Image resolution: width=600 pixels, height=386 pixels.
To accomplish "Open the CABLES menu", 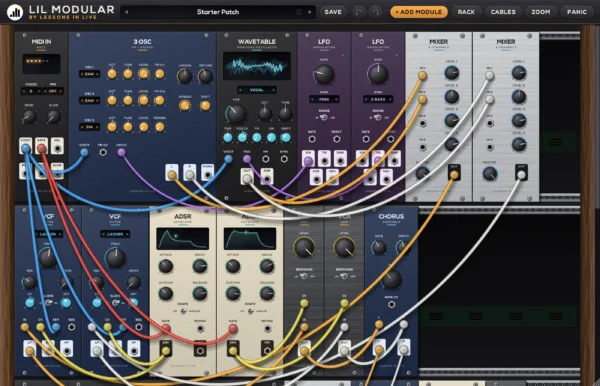I will pyautogui.click(x=503, y=12).
